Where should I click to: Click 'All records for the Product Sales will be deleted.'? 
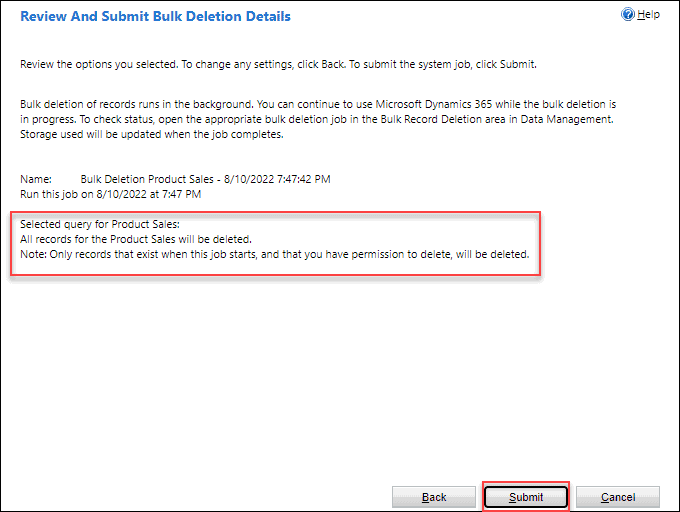click(x=136, y=239)
